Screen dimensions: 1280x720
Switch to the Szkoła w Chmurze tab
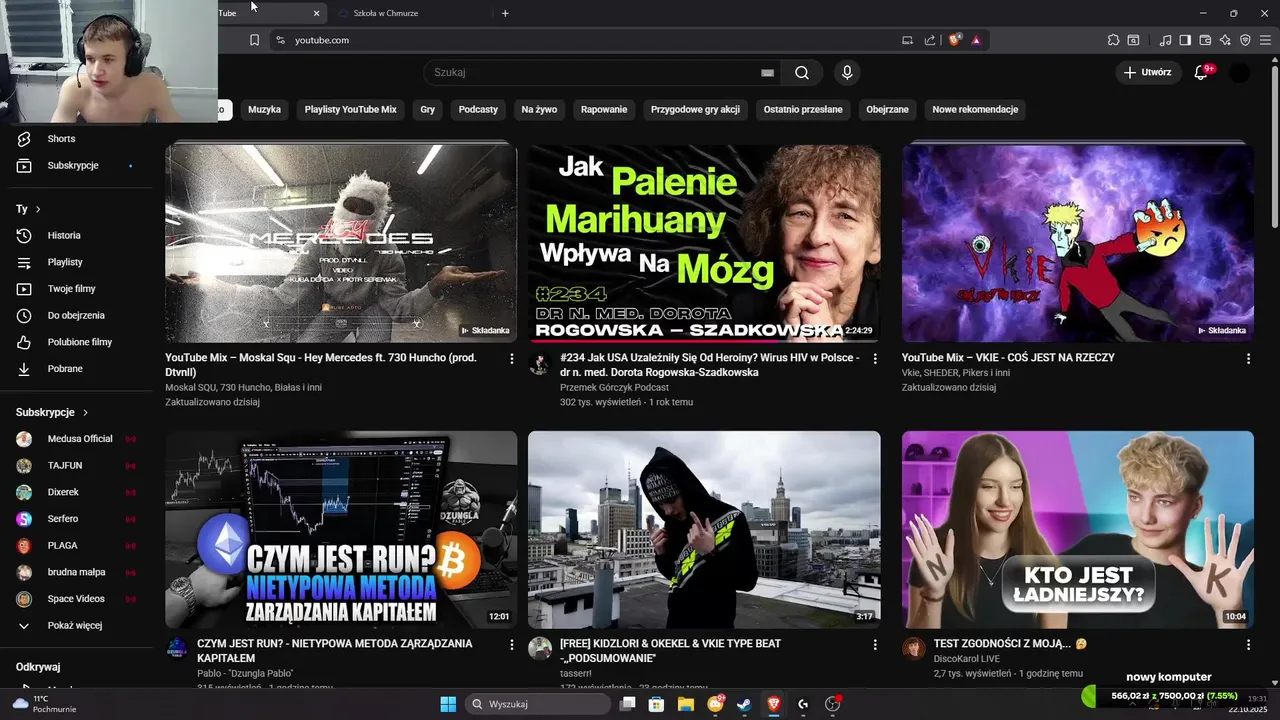(x=385, y=13)
